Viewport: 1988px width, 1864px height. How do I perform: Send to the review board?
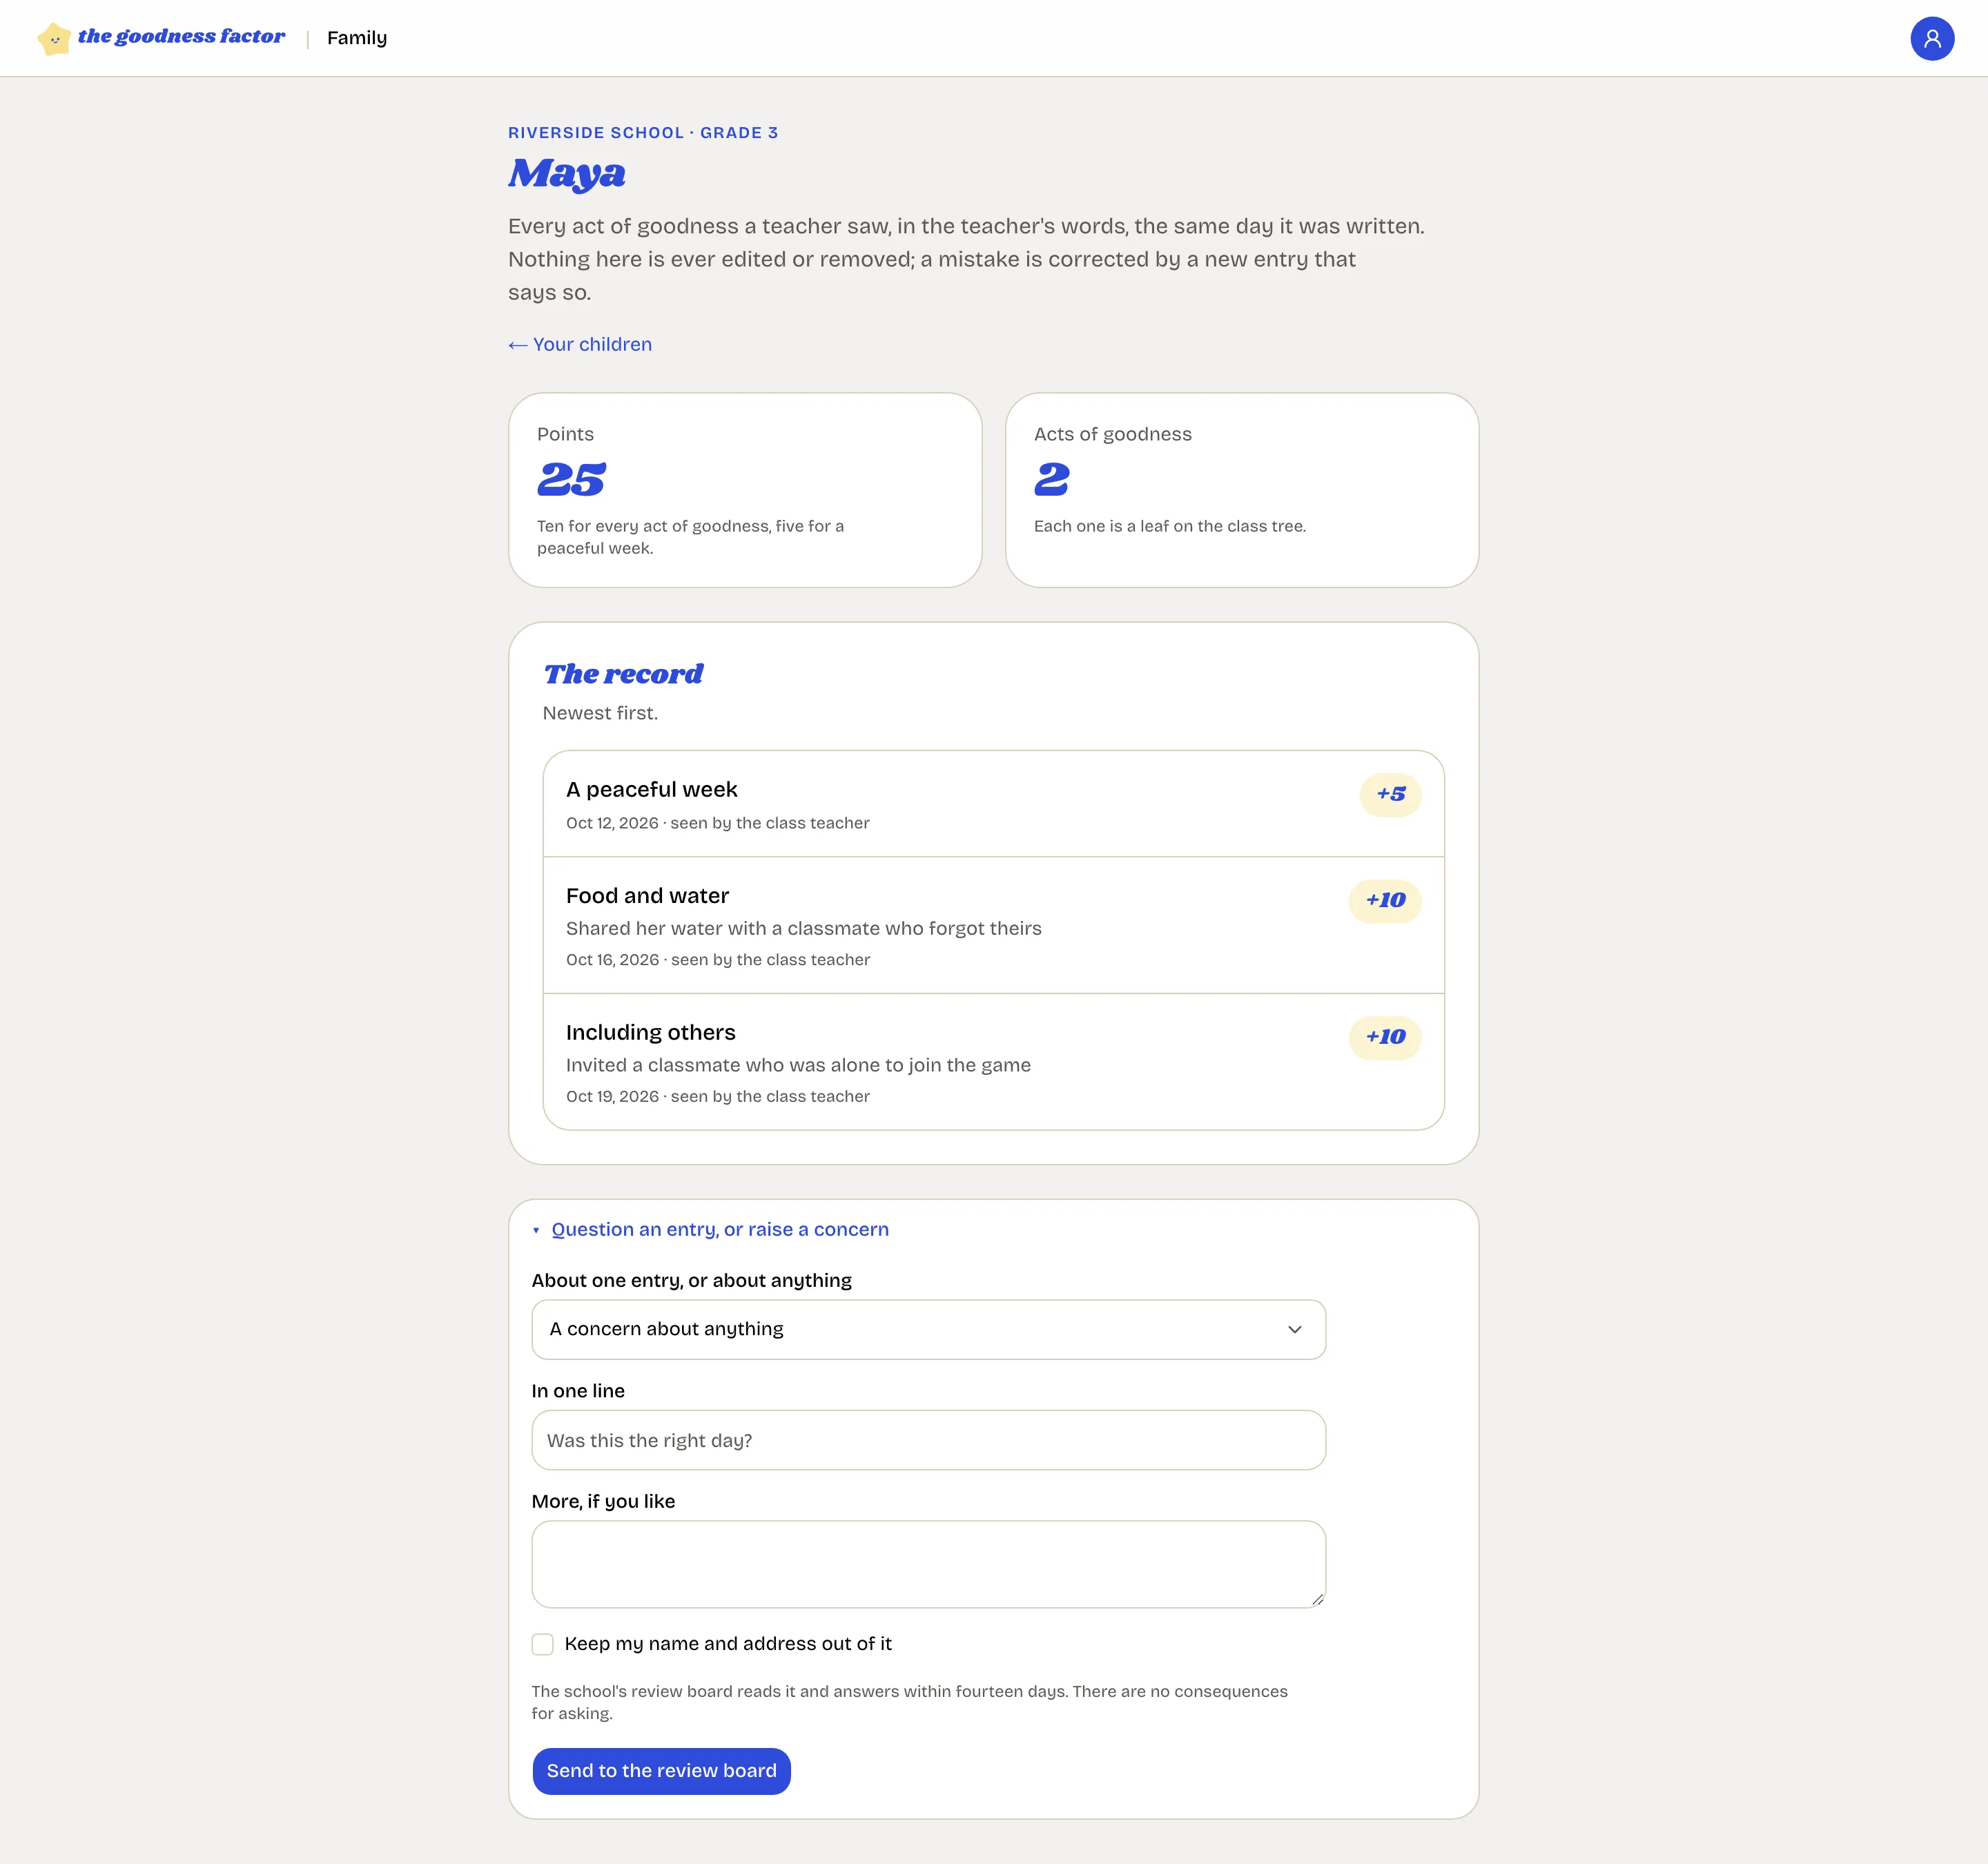coord(661,1771)
